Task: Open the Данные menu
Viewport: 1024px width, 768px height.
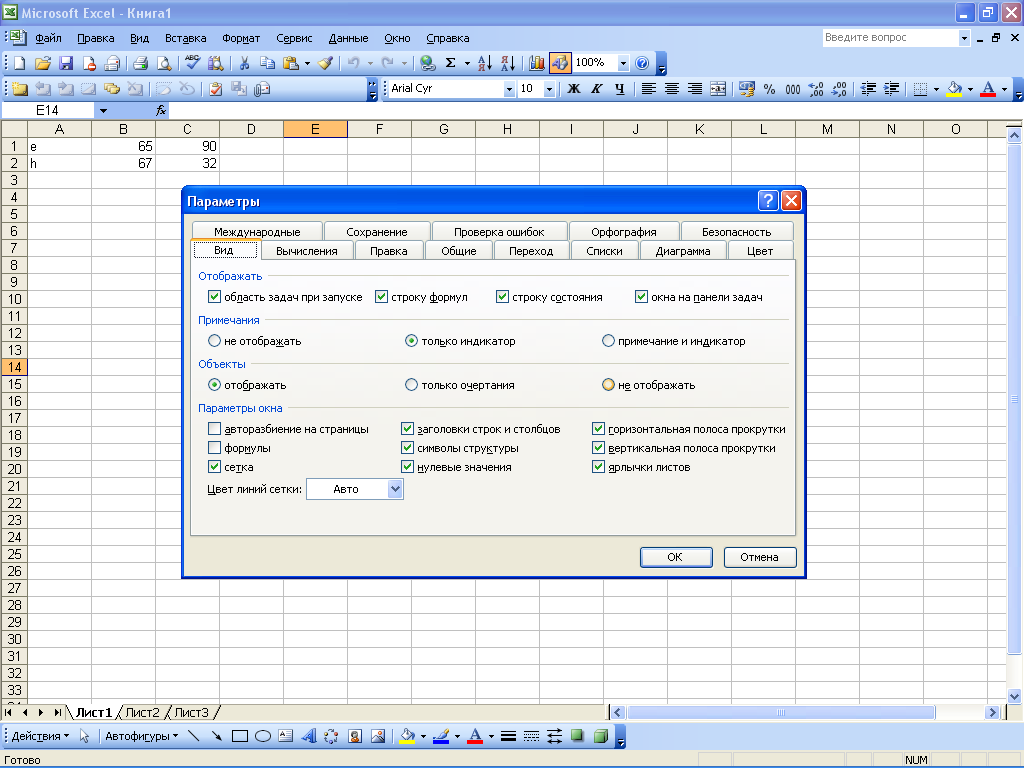Action: pyautogui.click(x=348, y=39)
